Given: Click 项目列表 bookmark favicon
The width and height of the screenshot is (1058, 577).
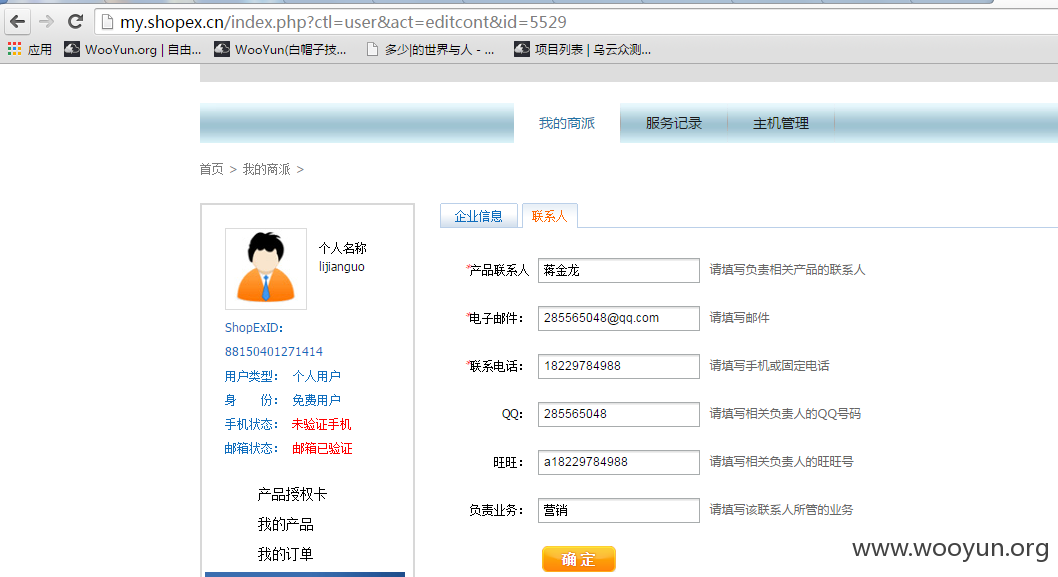Looking at the screenshot, I should tap(522, 49).
